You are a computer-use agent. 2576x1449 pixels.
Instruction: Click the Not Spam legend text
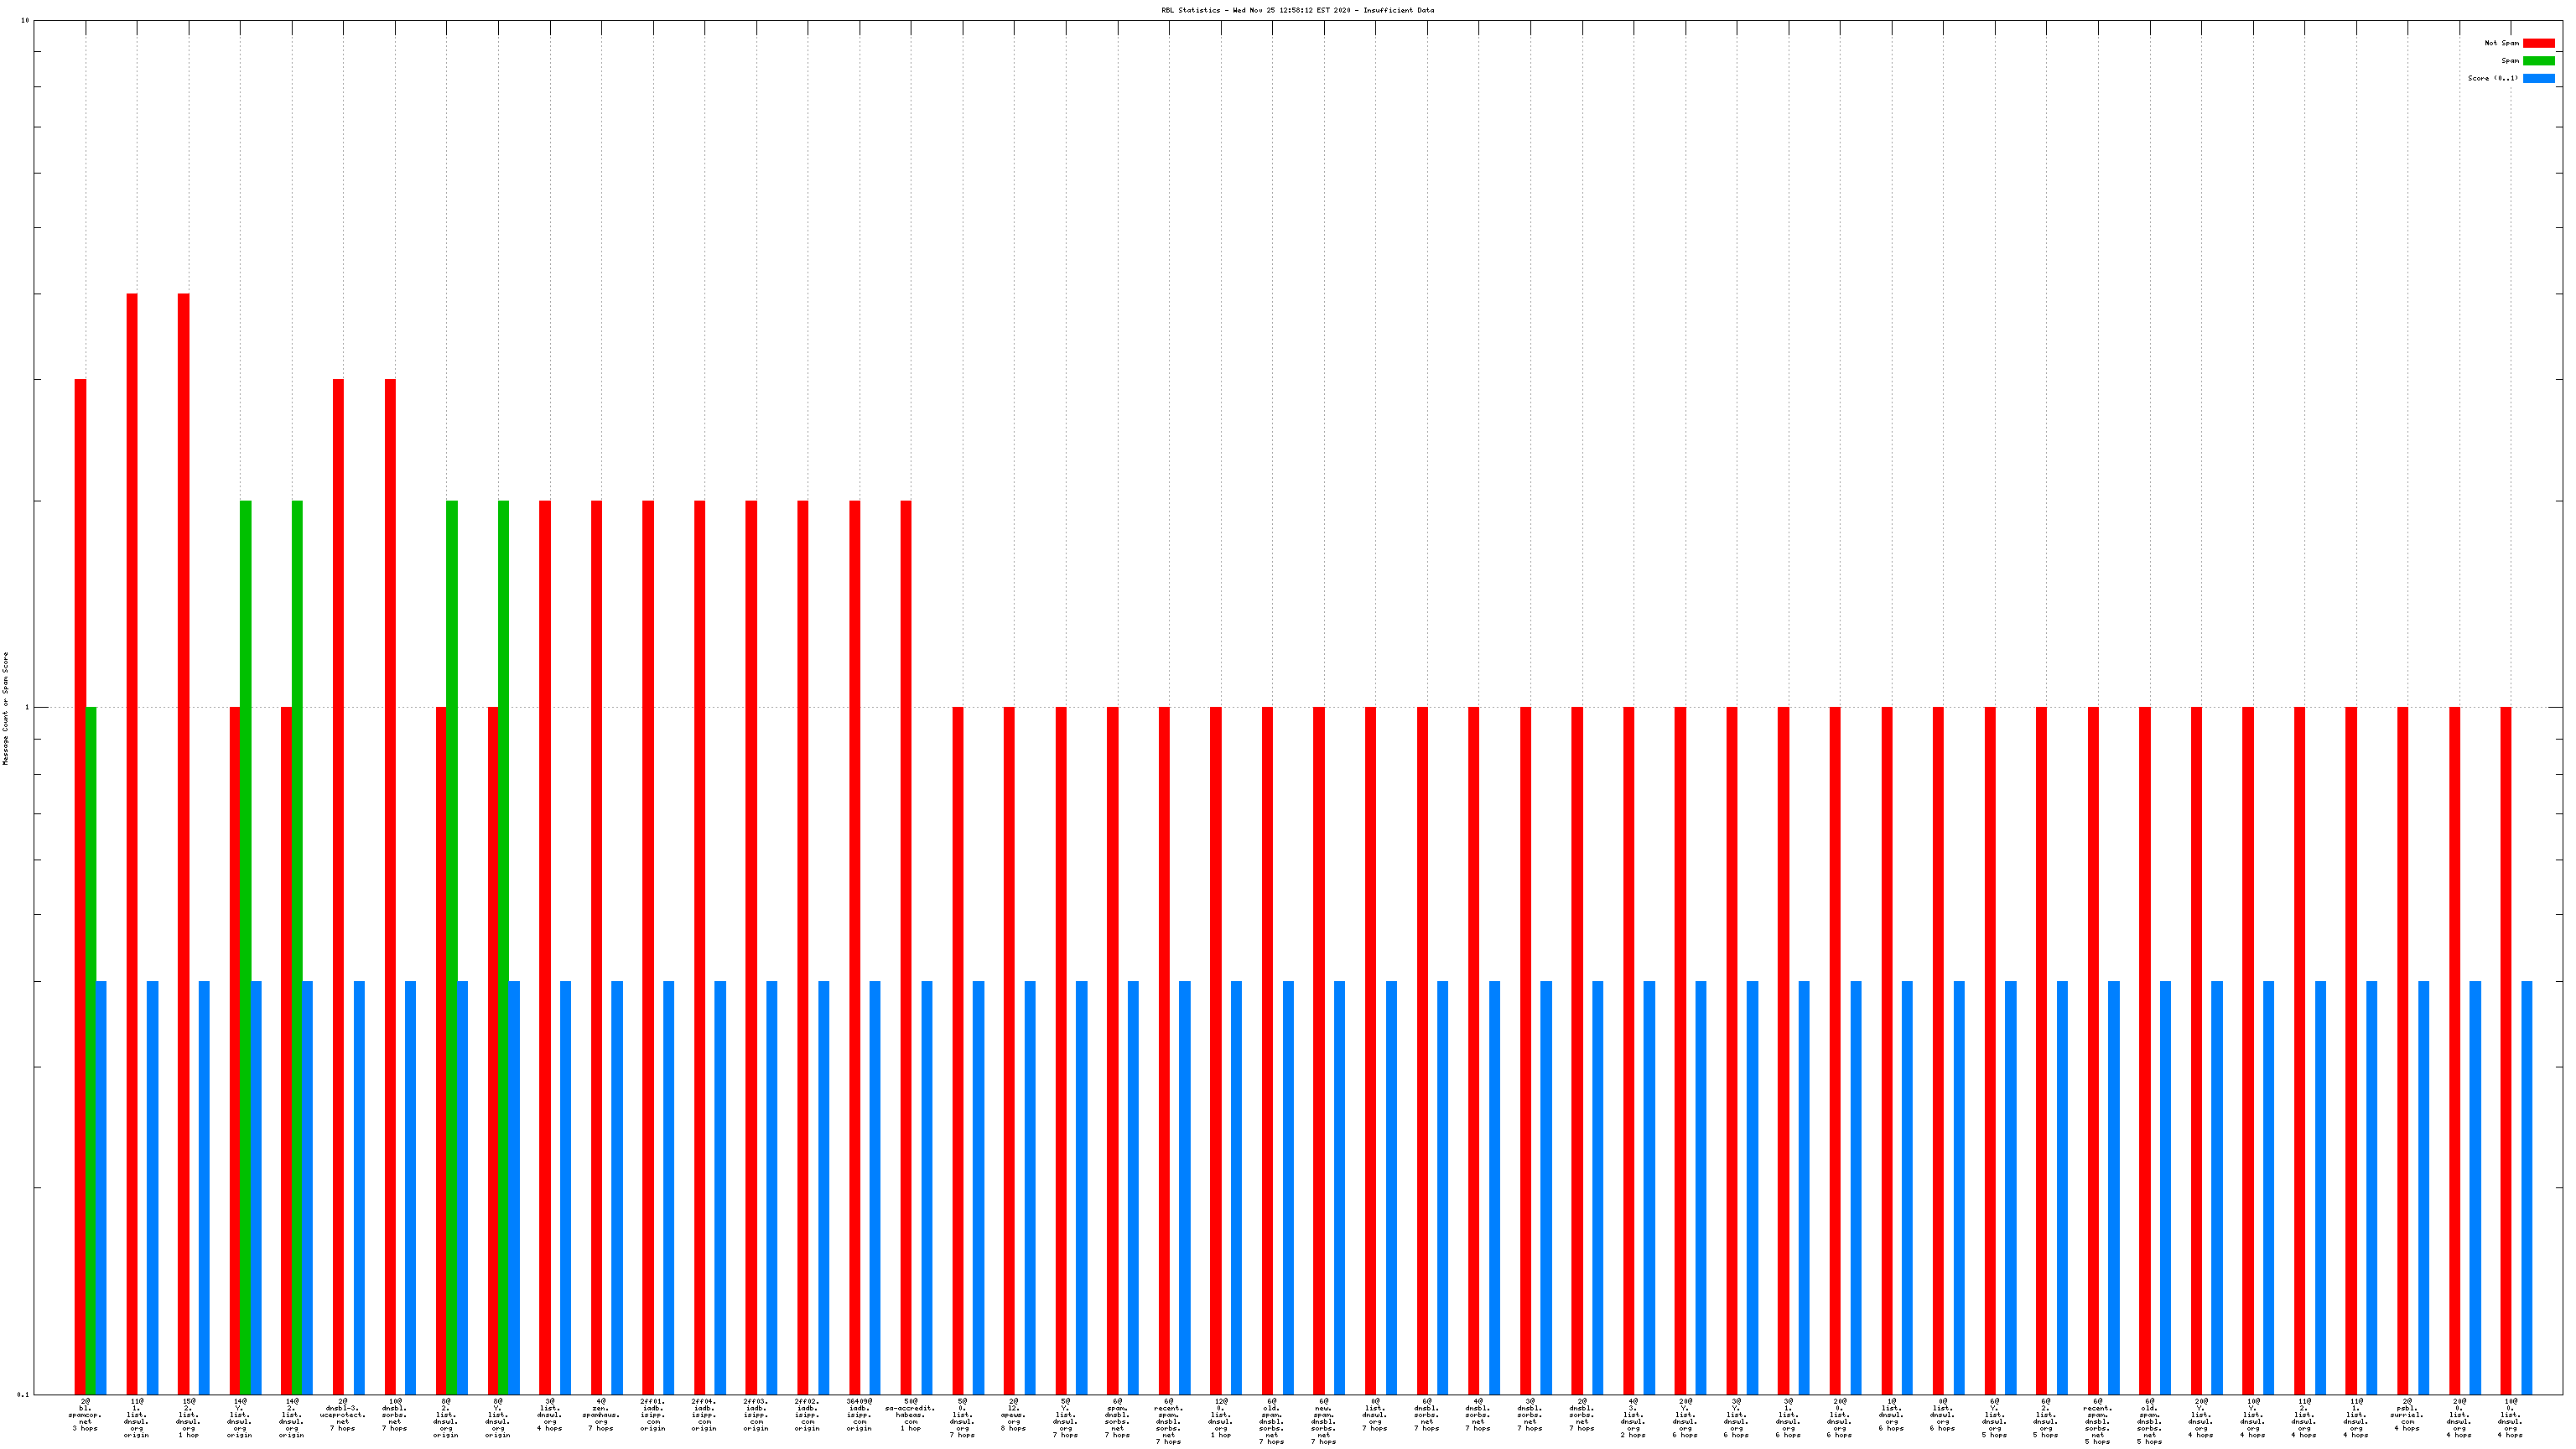coord(2501,43)
